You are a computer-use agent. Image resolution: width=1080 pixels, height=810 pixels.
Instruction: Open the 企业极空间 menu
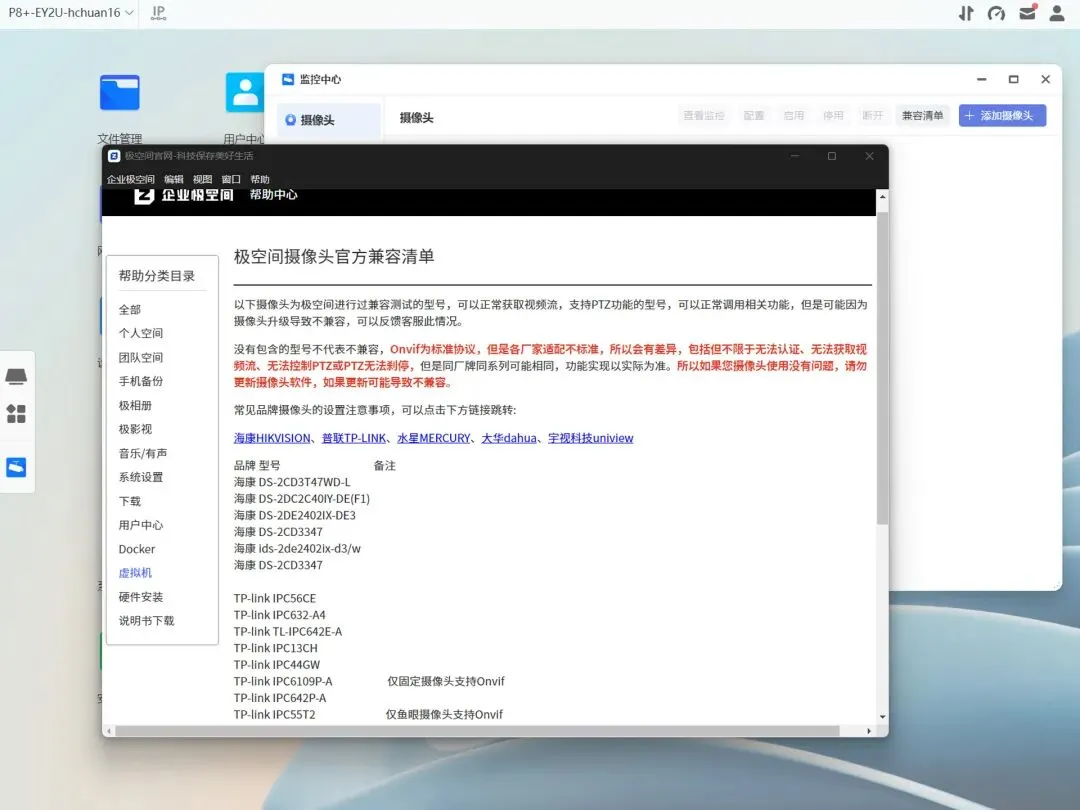click(x=130, y=179)
